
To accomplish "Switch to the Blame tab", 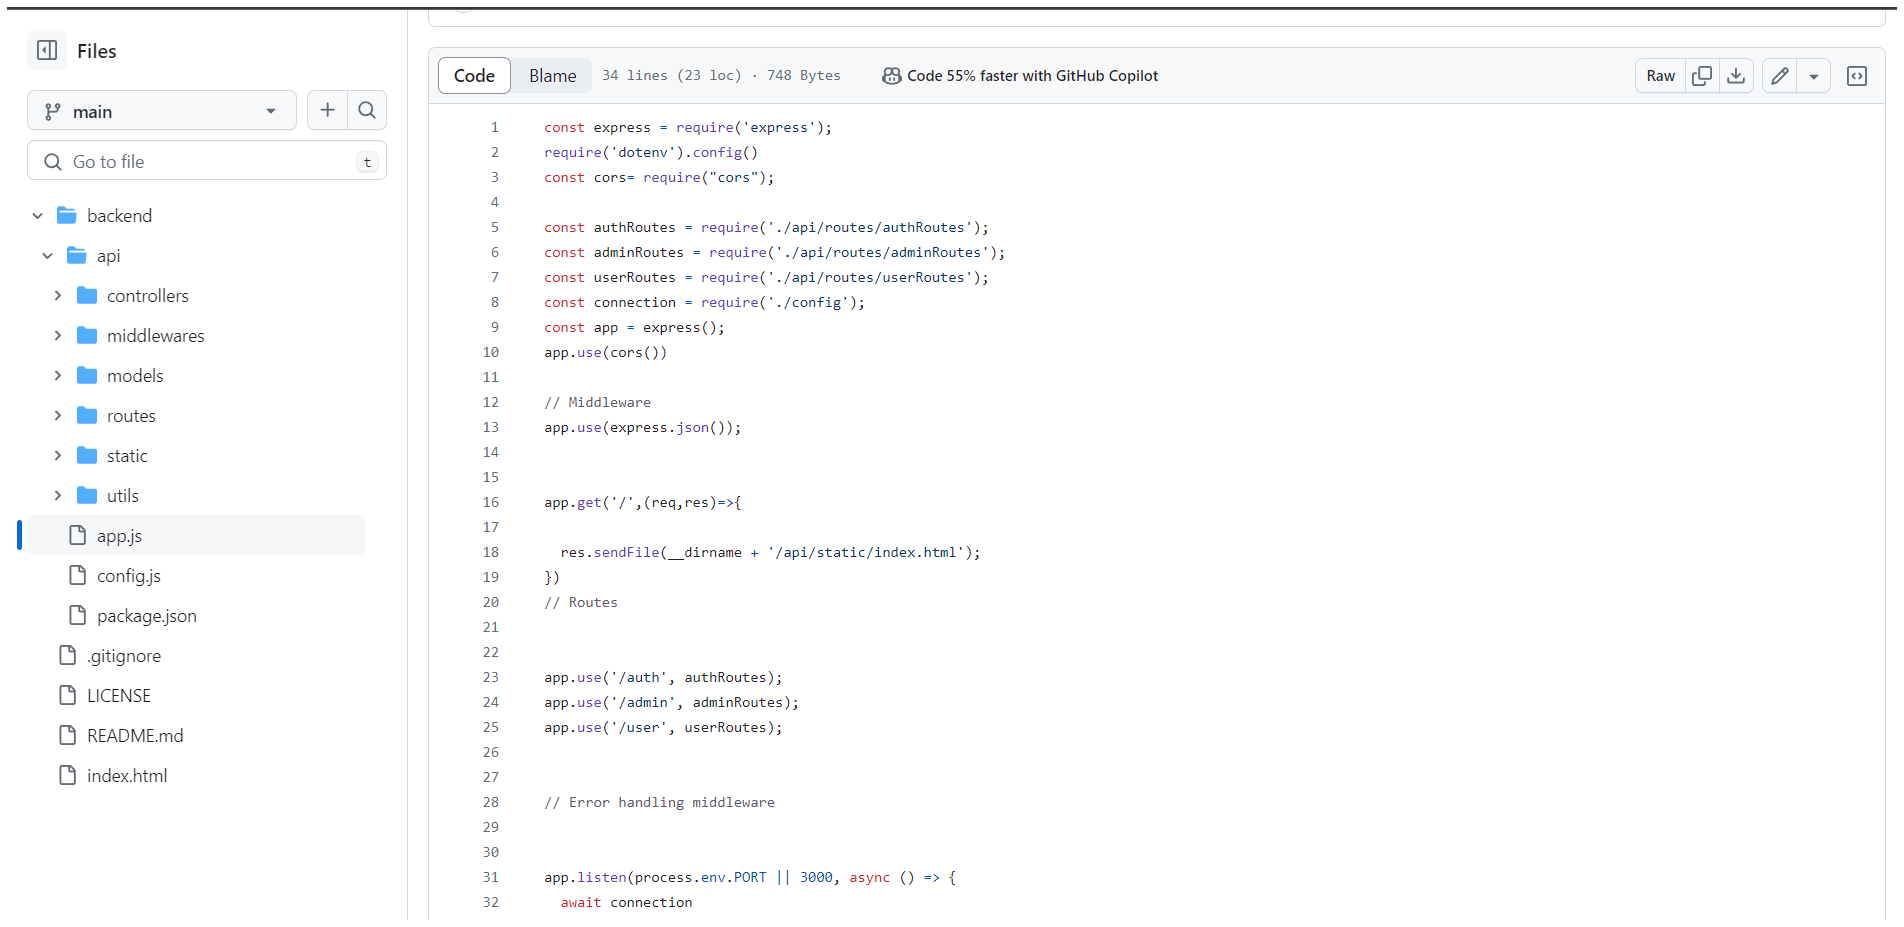I will pyautogui.click(x=552, y=76).
